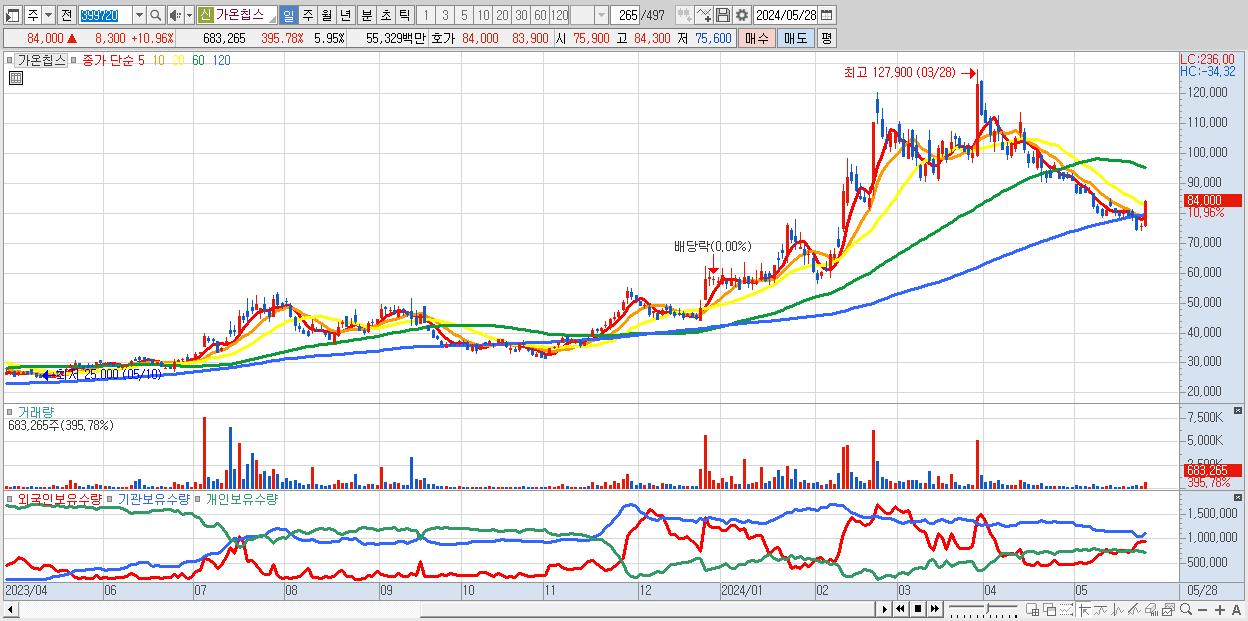Image resolution: width=1248 pixels, height=621 pixels.
Task: Click the rewind replay control
Action: [900, 609]
